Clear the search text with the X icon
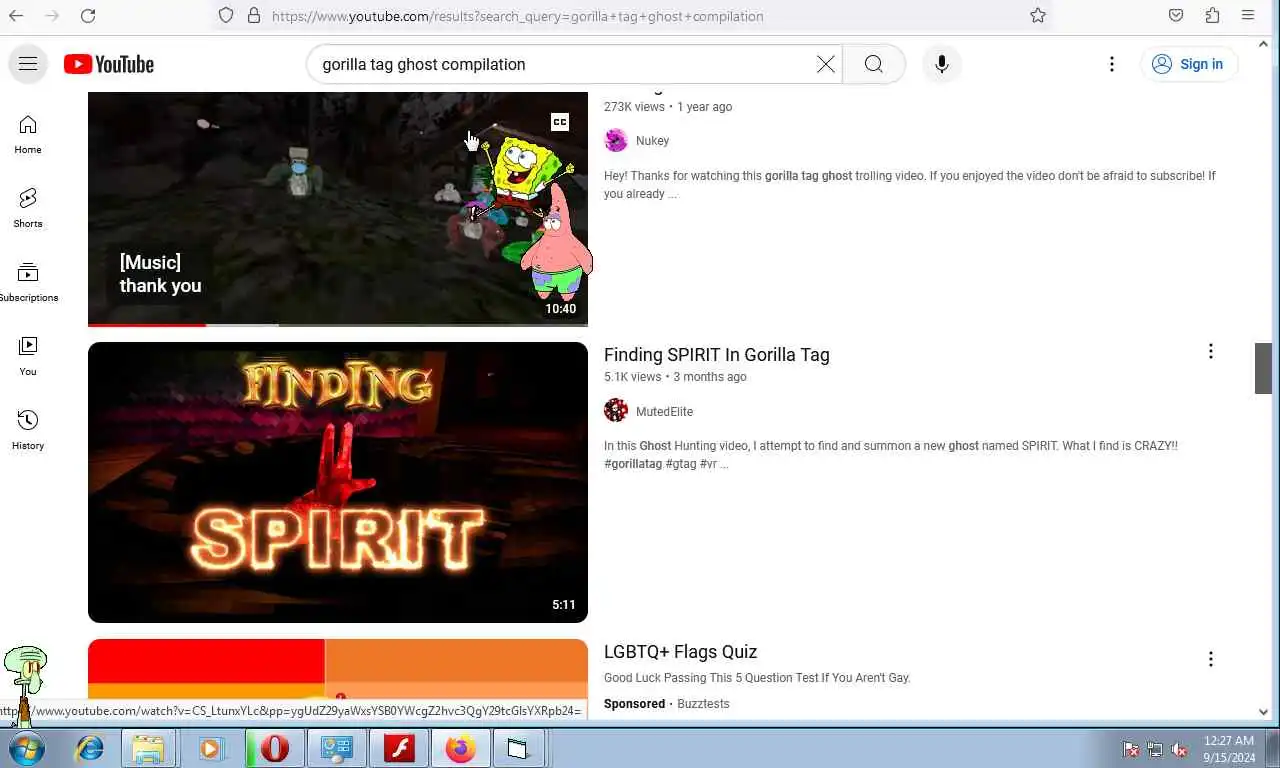Image resolution: width=1280 pixels, height=768 pixels. pyautogui.click(x=826, y=64)
